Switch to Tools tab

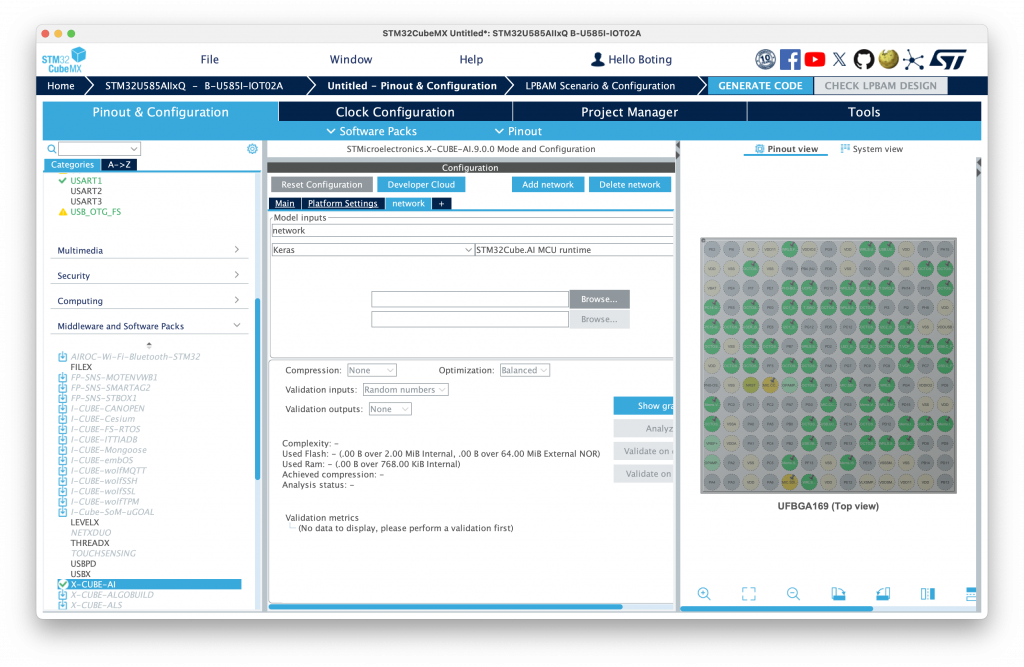864,112
